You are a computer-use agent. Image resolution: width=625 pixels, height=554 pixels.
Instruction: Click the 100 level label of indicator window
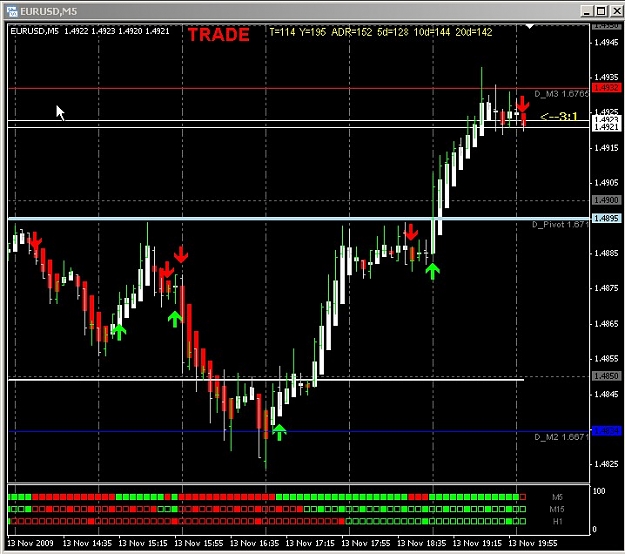599,491
